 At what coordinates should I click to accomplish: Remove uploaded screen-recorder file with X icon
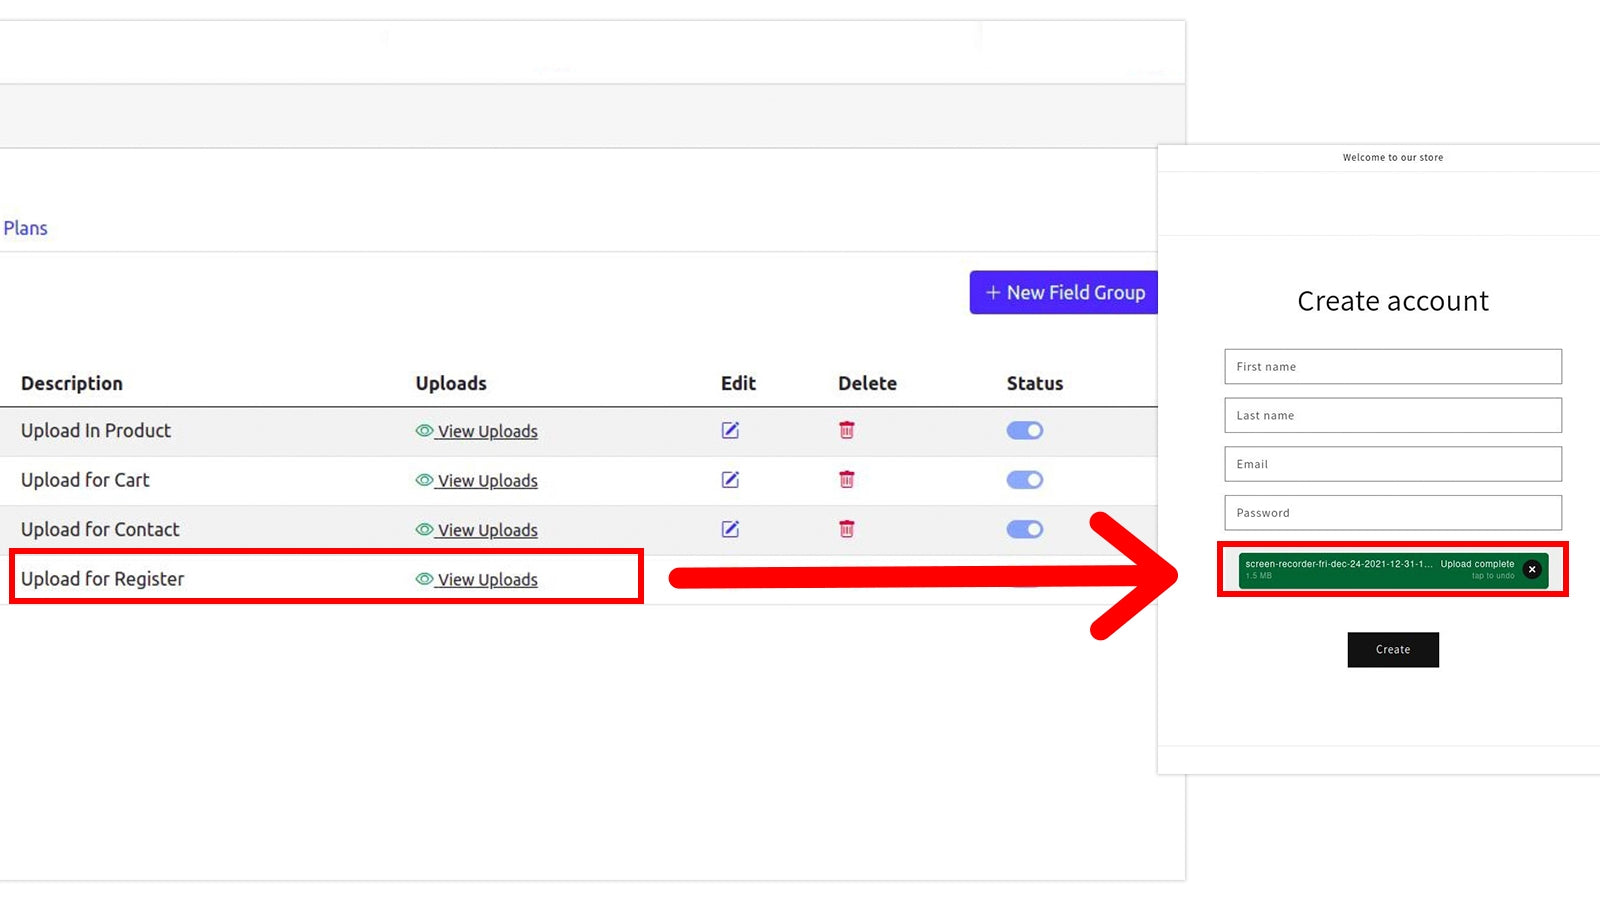[1531, 569]
